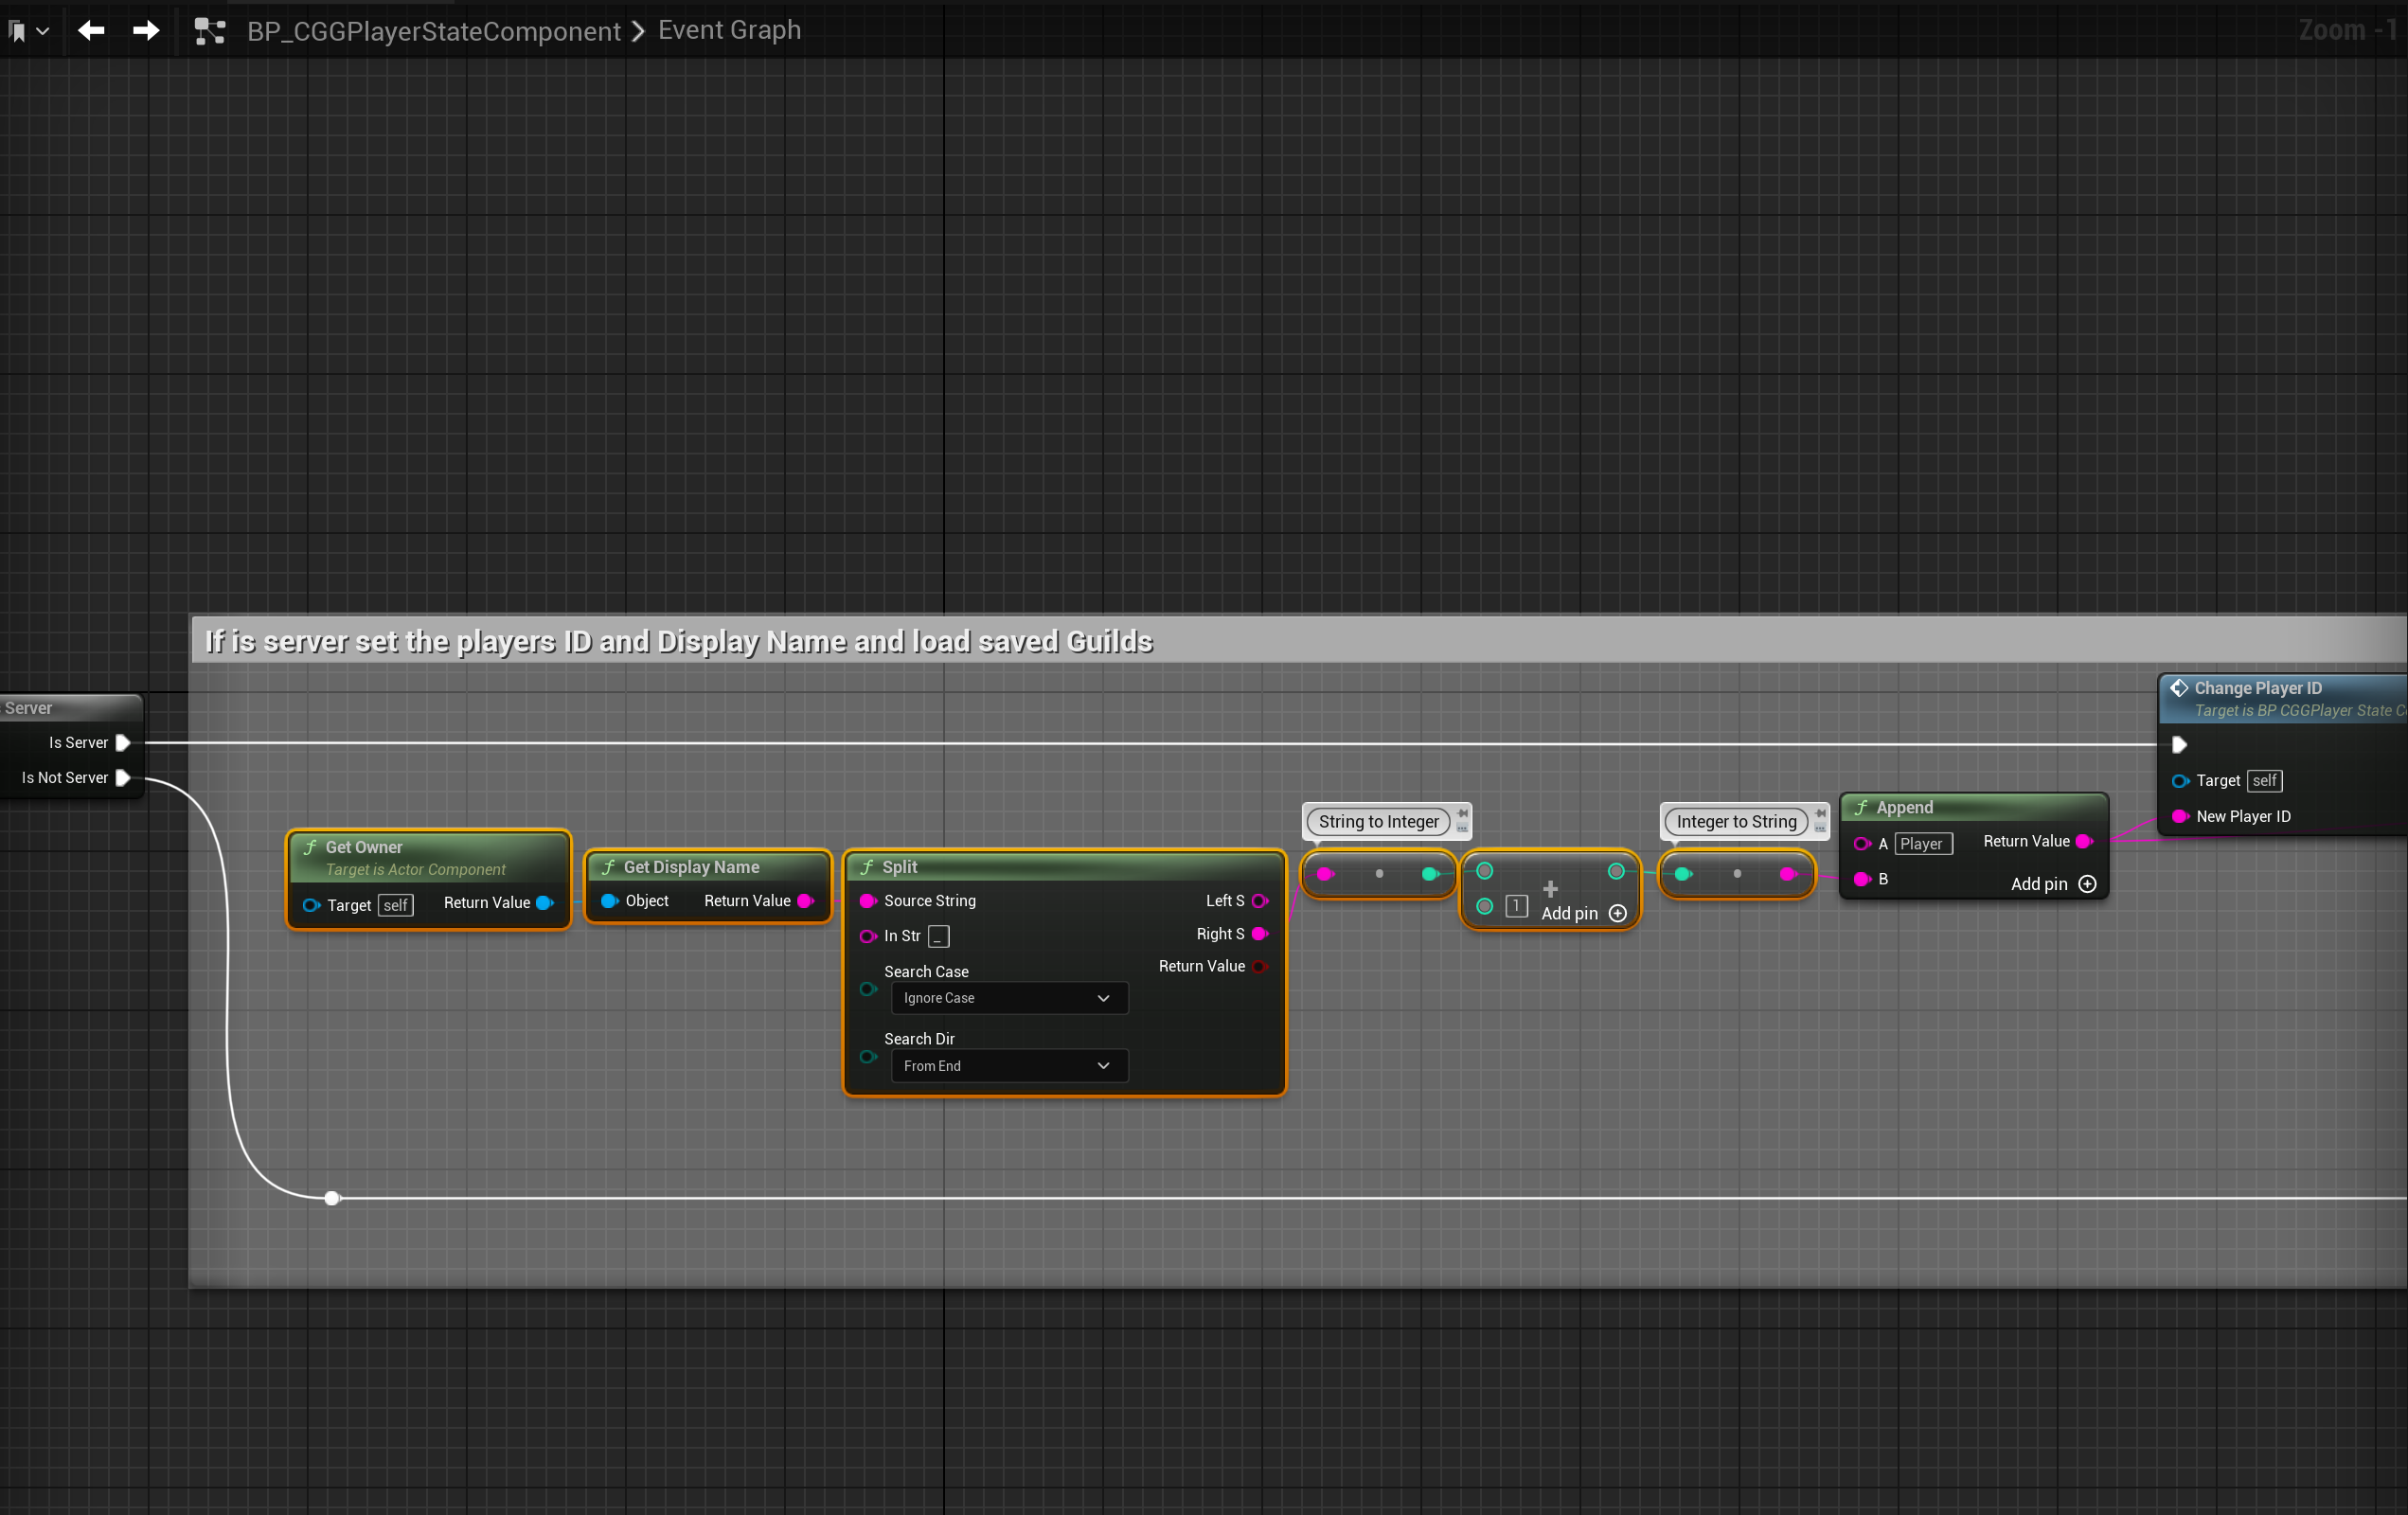Click the Left S output pin on Split
Image resolution: width=2408 pixels, height=1515 pixels.
pyautogui.click(x=1259, y=900)
